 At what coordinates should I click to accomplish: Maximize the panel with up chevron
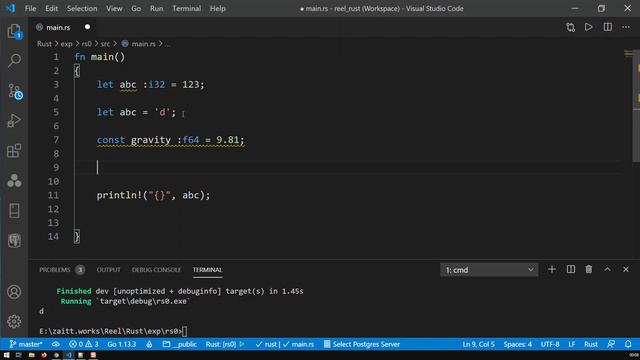607,269
